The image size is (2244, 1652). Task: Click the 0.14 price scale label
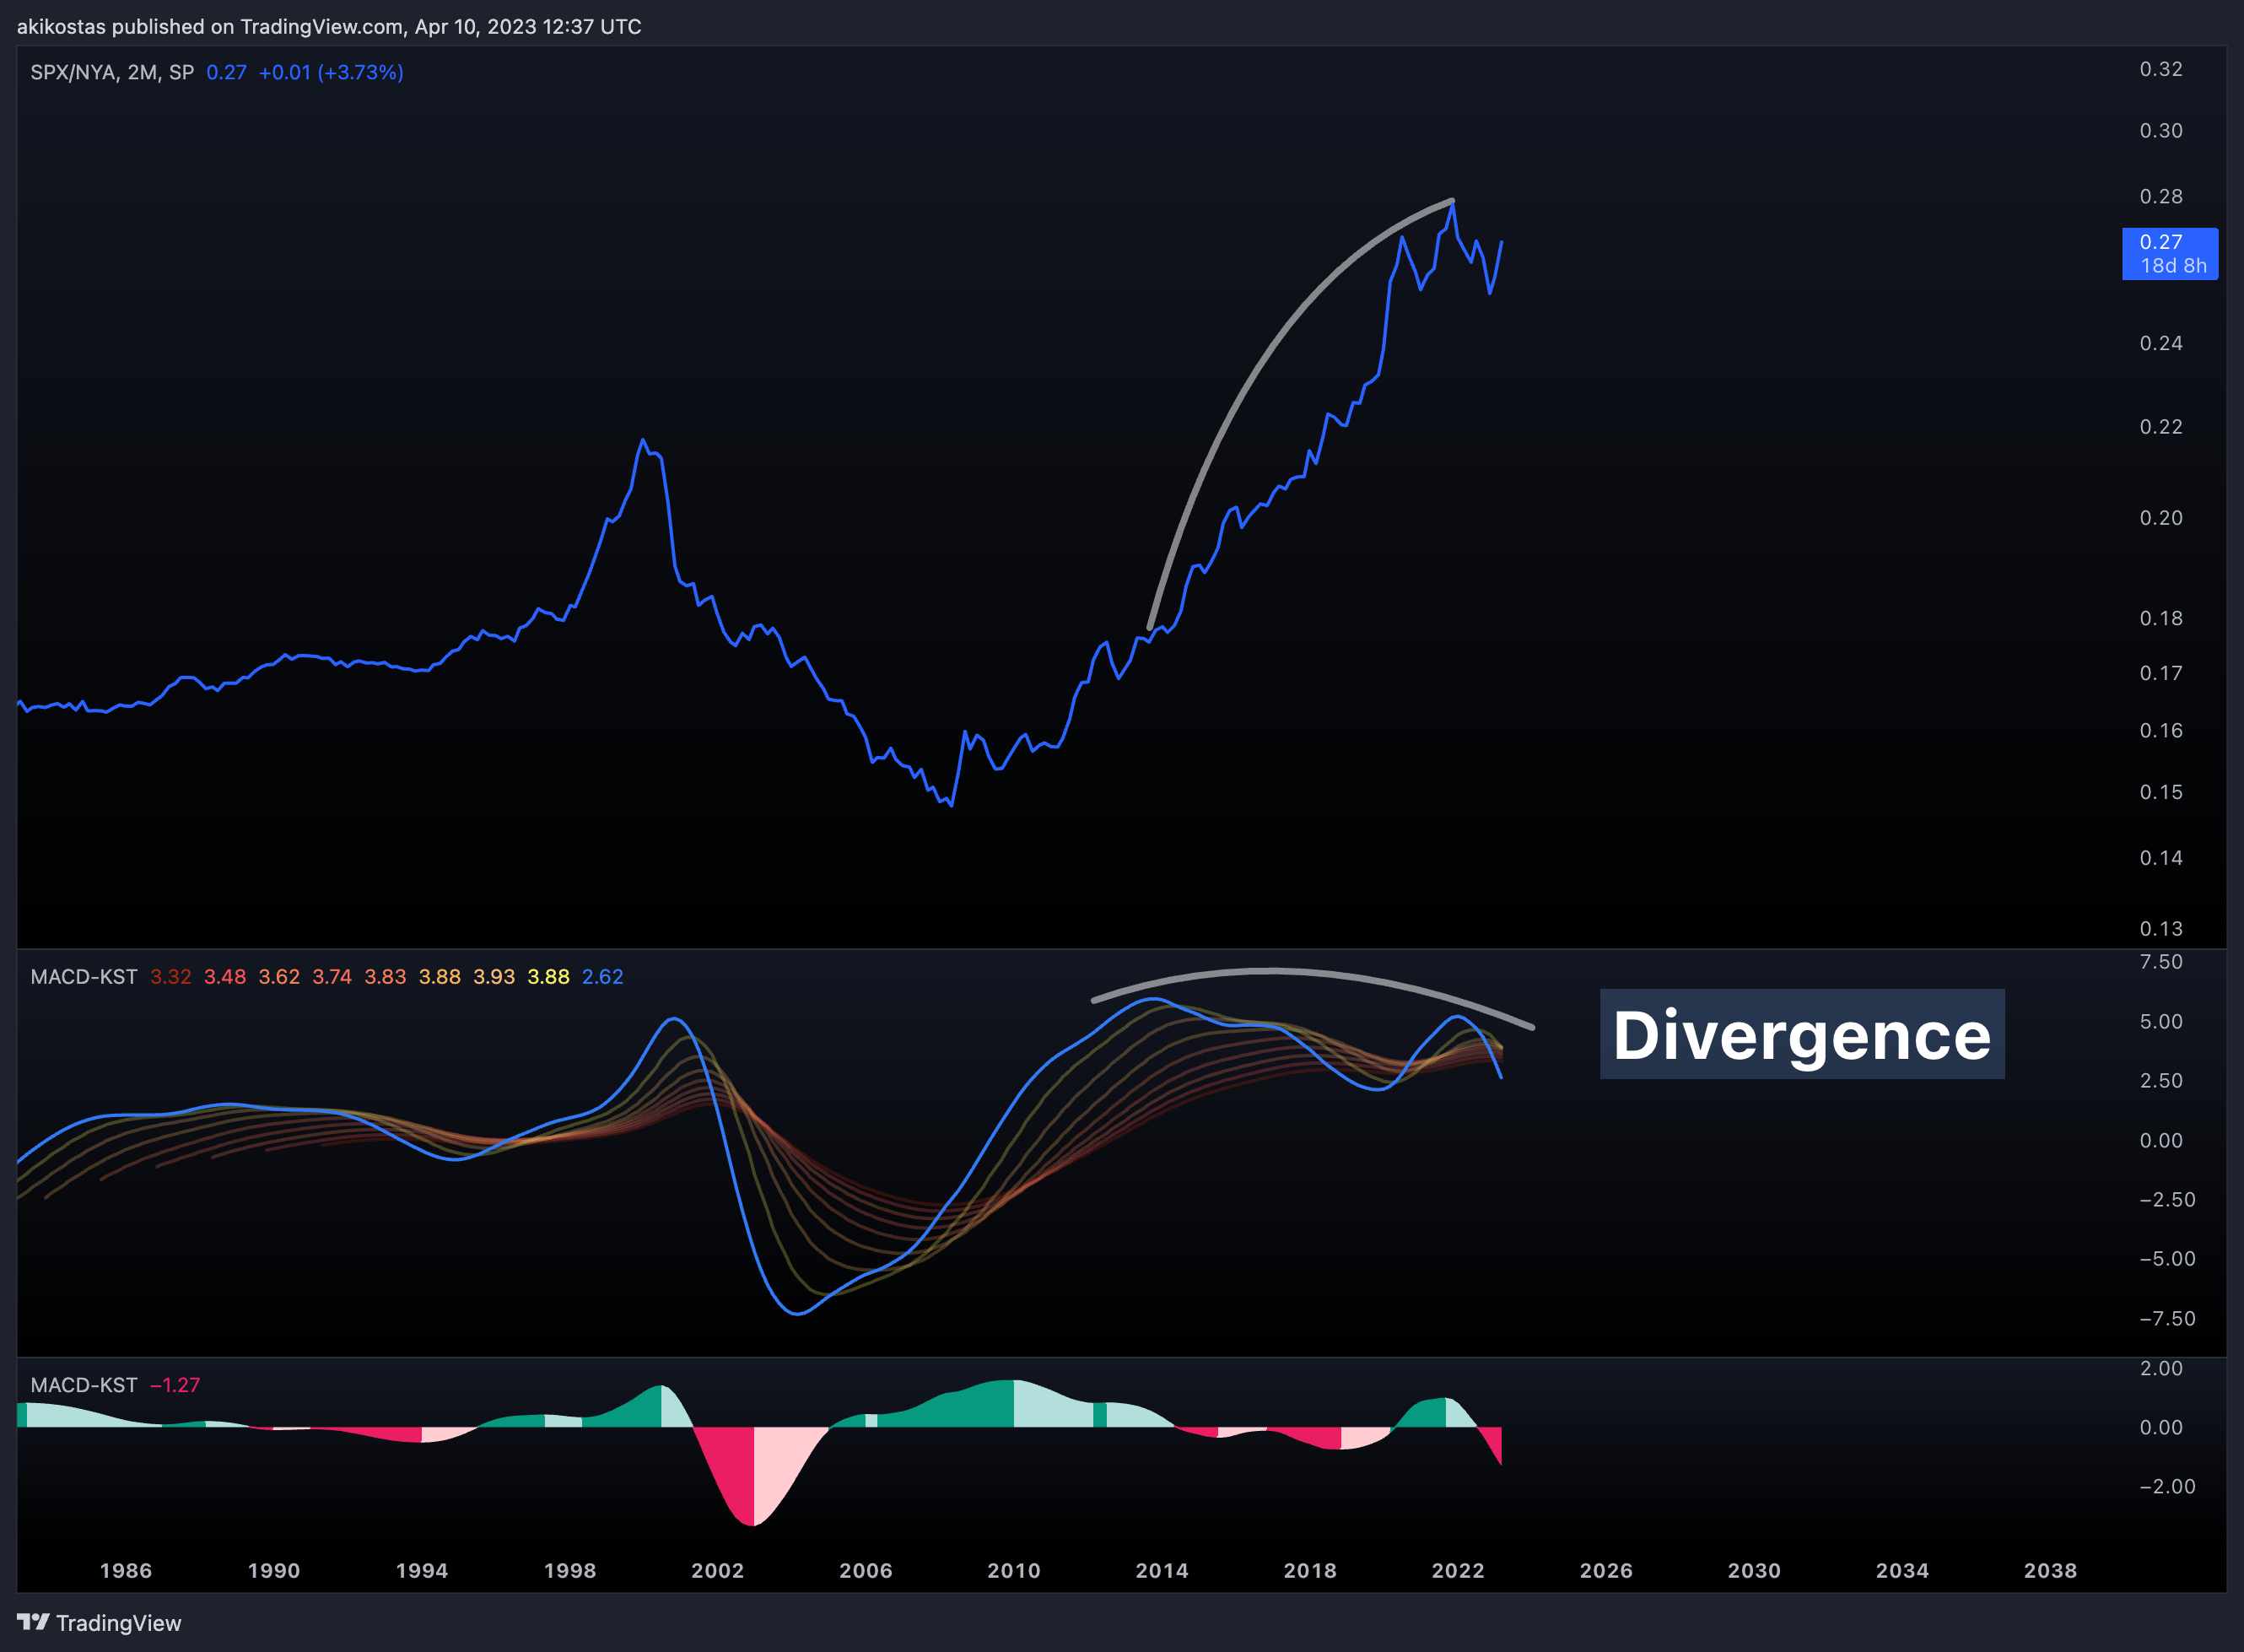(2161, 858)
